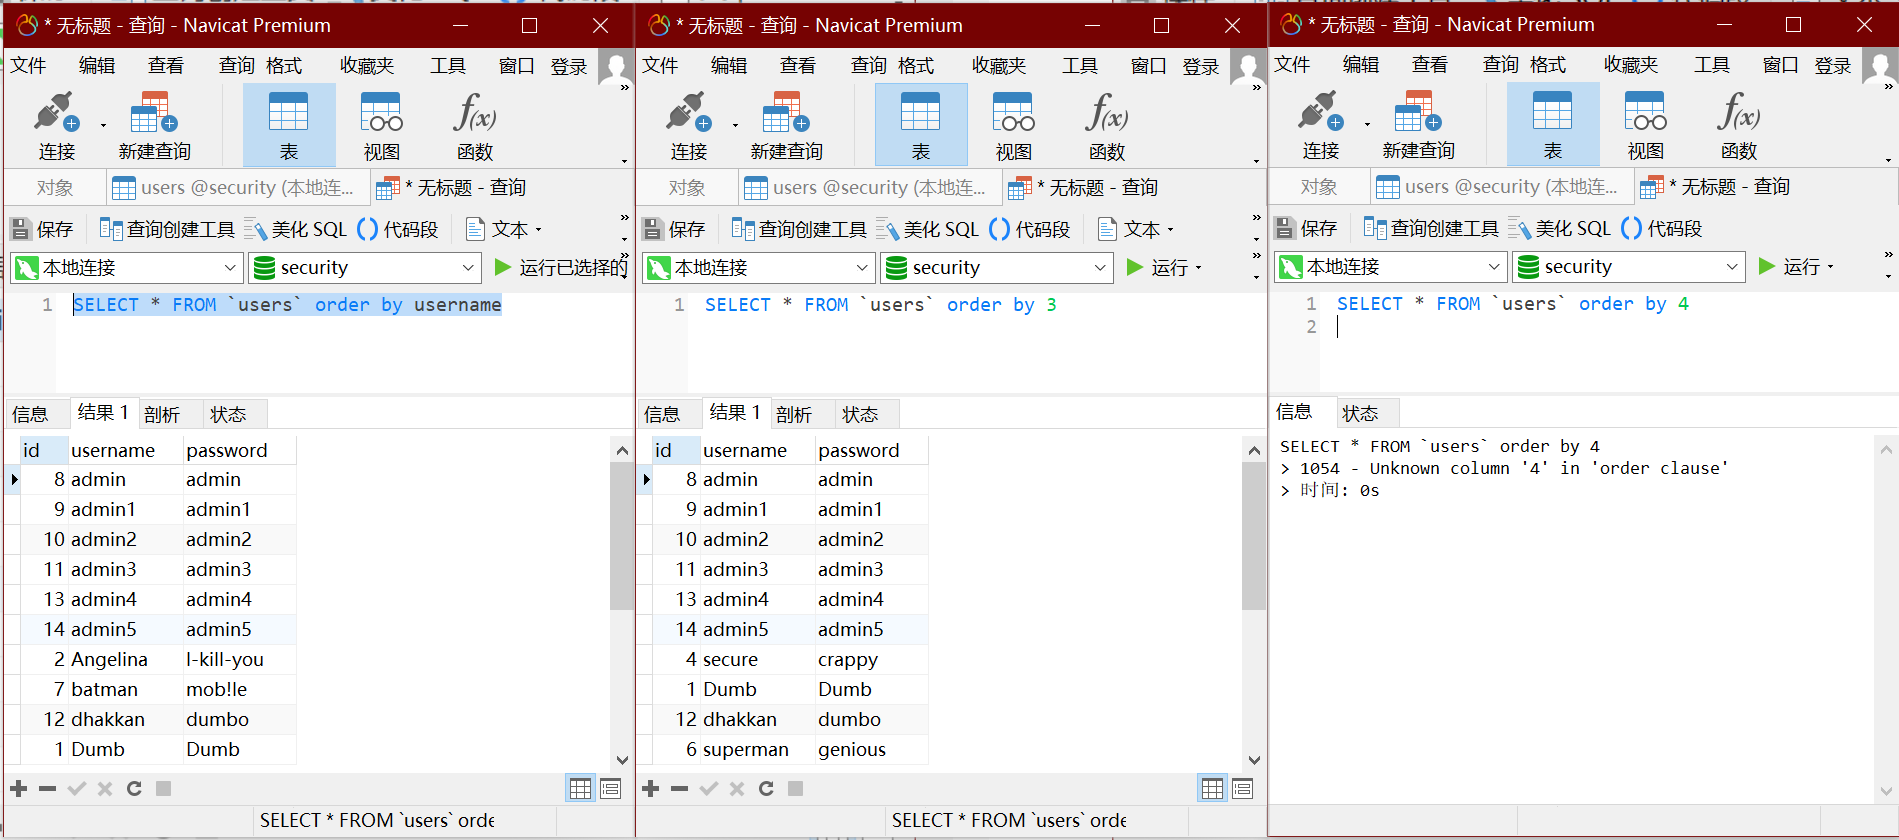
Task: Open 收藏夹 menu in right window
Action: click(x=1631, y=65)
